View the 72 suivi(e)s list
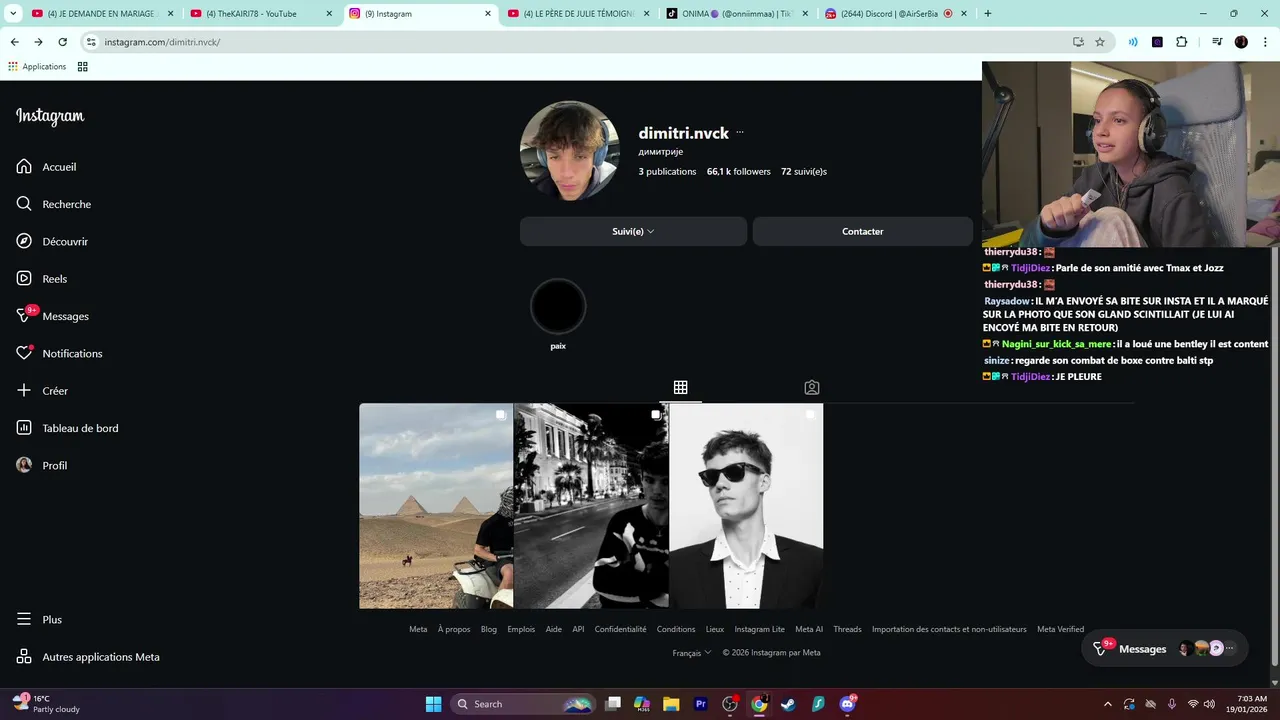1280x720 pixels. tap(804, 172)
